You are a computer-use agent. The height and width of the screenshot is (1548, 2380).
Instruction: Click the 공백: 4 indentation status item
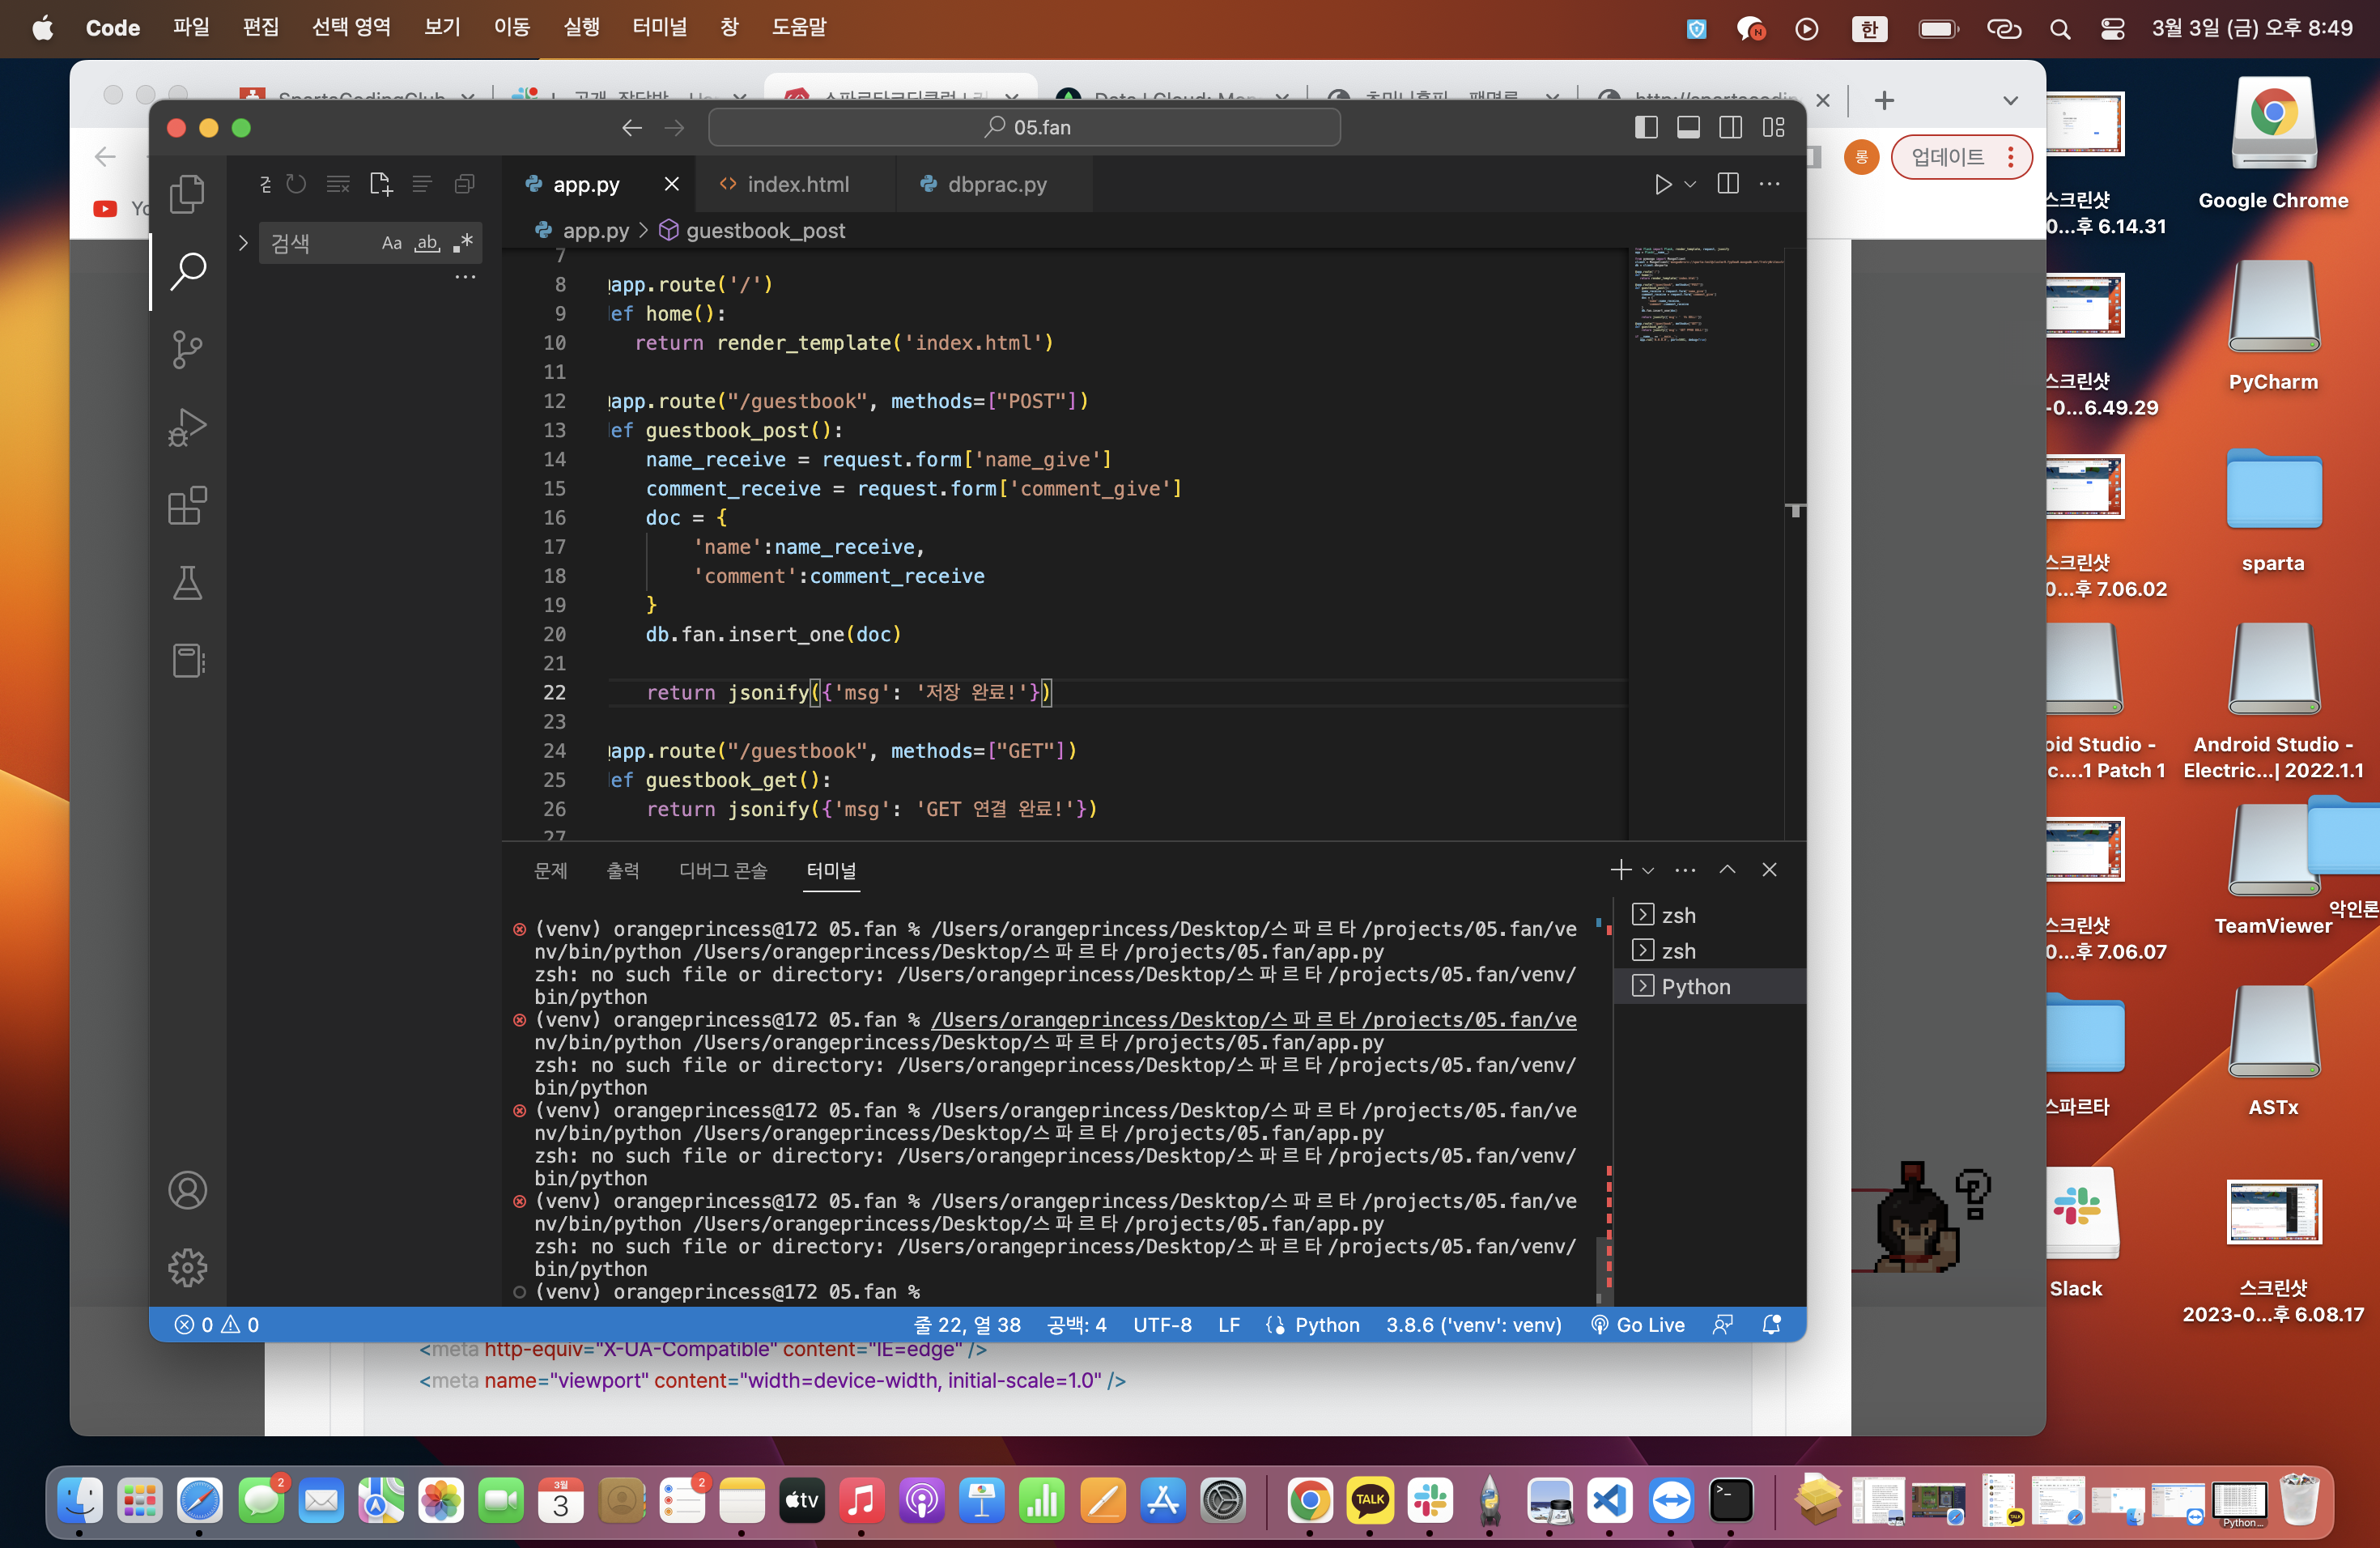(1076, 1324)
